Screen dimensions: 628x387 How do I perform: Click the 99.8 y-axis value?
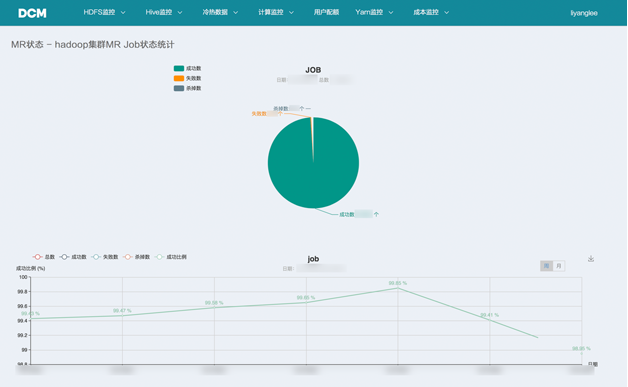point(22,292)
